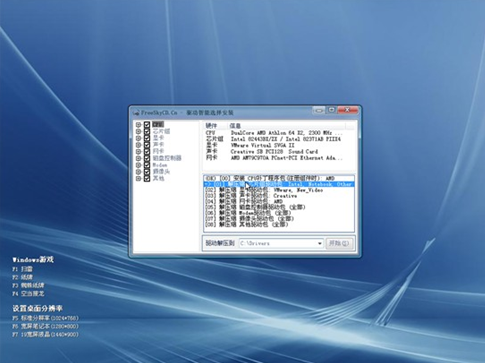Select step [03] 声卡驱动包: Creative
Image resolution: width=485 pixels, height=363 pixels.
tap(279, 196)
